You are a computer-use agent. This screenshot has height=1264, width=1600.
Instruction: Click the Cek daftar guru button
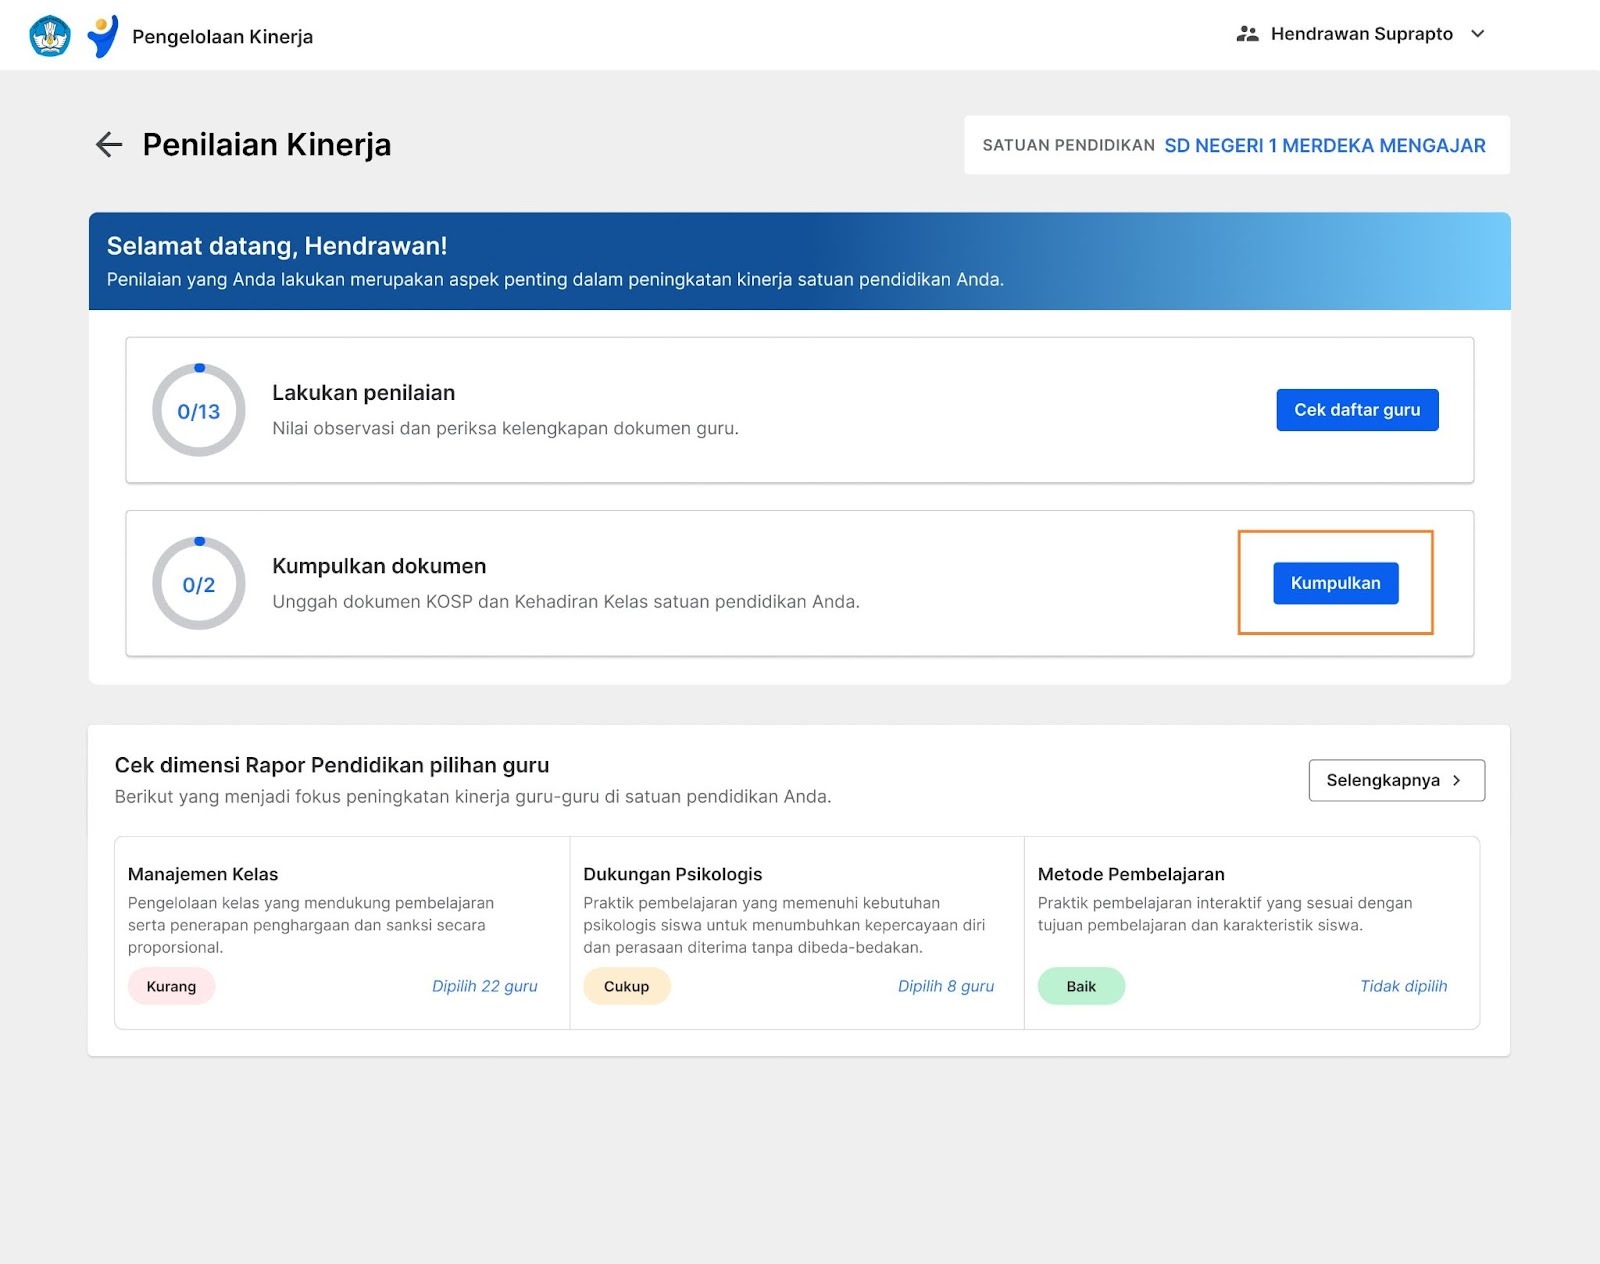[1356, 410]
